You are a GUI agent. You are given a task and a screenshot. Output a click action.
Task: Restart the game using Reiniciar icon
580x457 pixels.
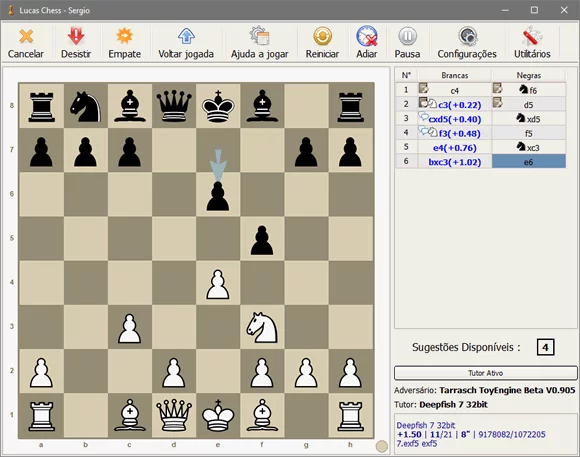tap(322, 36)
